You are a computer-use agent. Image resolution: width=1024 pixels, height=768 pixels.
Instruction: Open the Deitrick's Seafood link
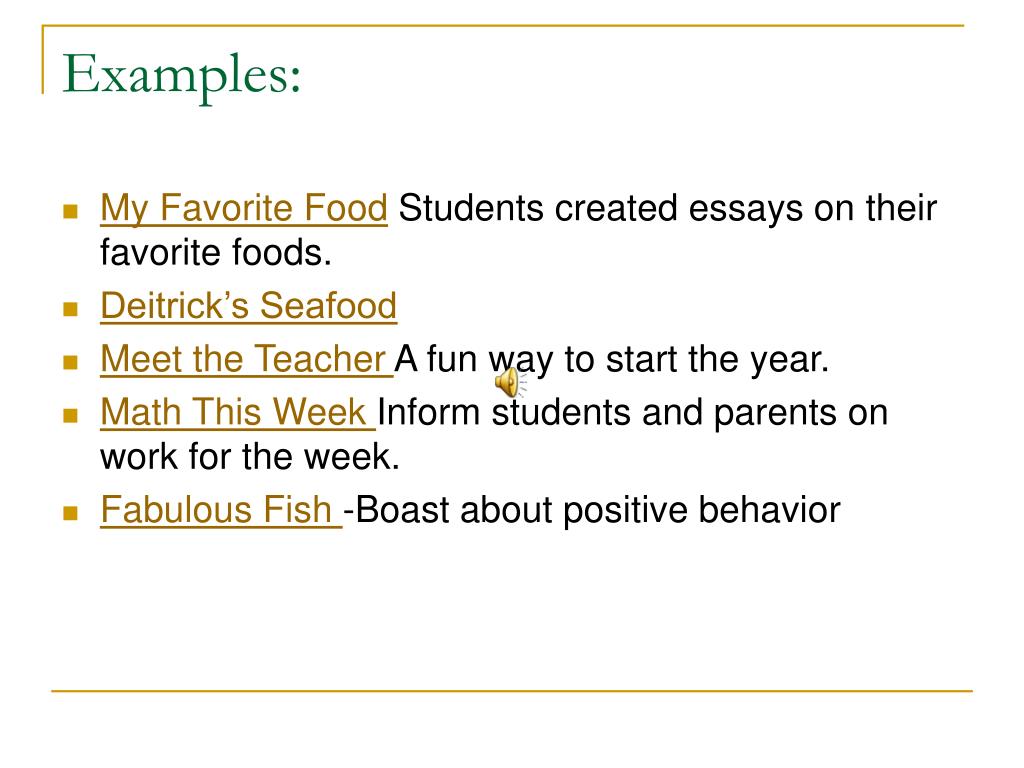(248, 306)
